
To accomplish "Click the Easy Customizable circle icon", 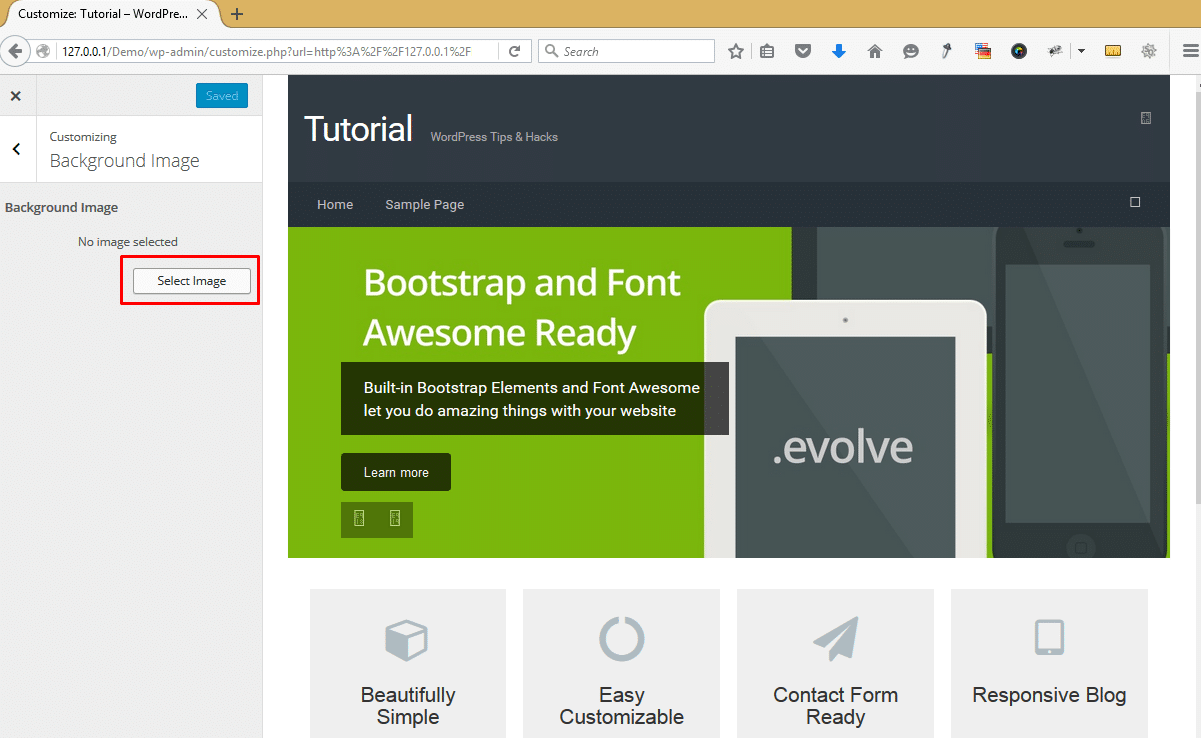I will 621,638.
